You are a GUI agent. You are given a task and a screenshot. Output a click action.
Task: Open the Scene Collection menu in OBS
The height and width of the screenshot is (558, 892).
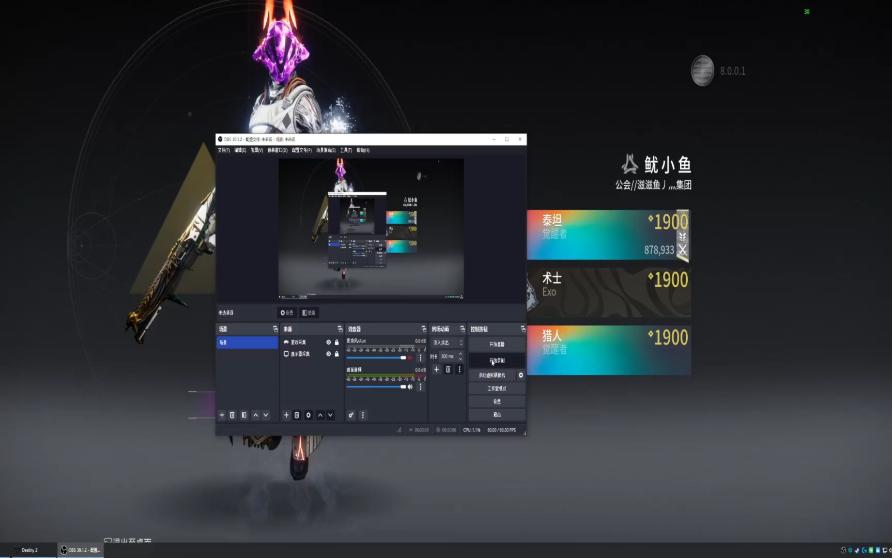(x=325, y=150)
